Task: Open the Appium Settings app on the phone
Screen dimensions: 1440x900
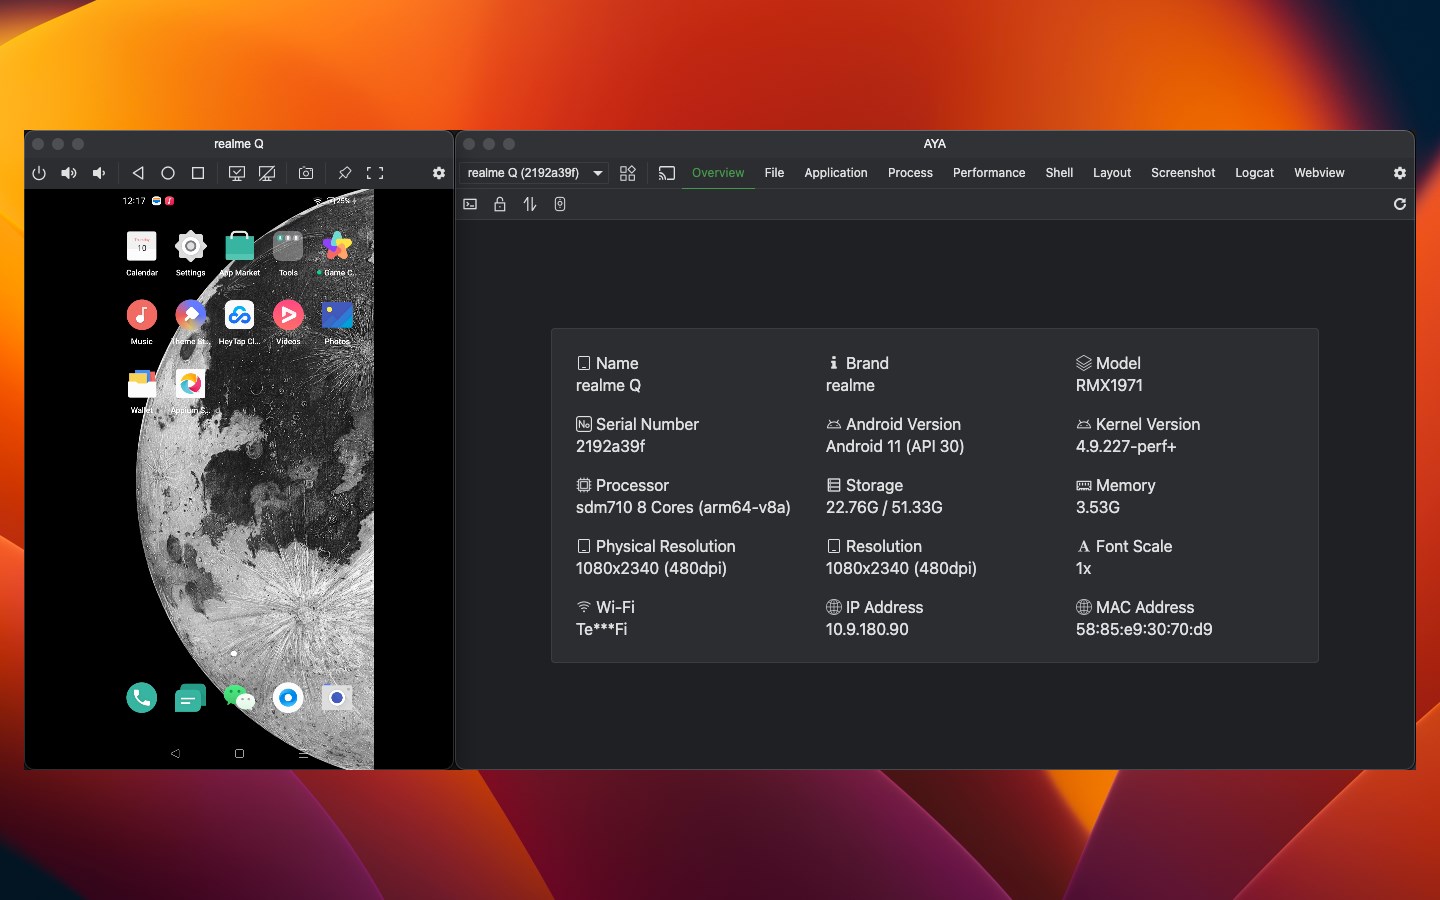Action: tap(190, 384)
